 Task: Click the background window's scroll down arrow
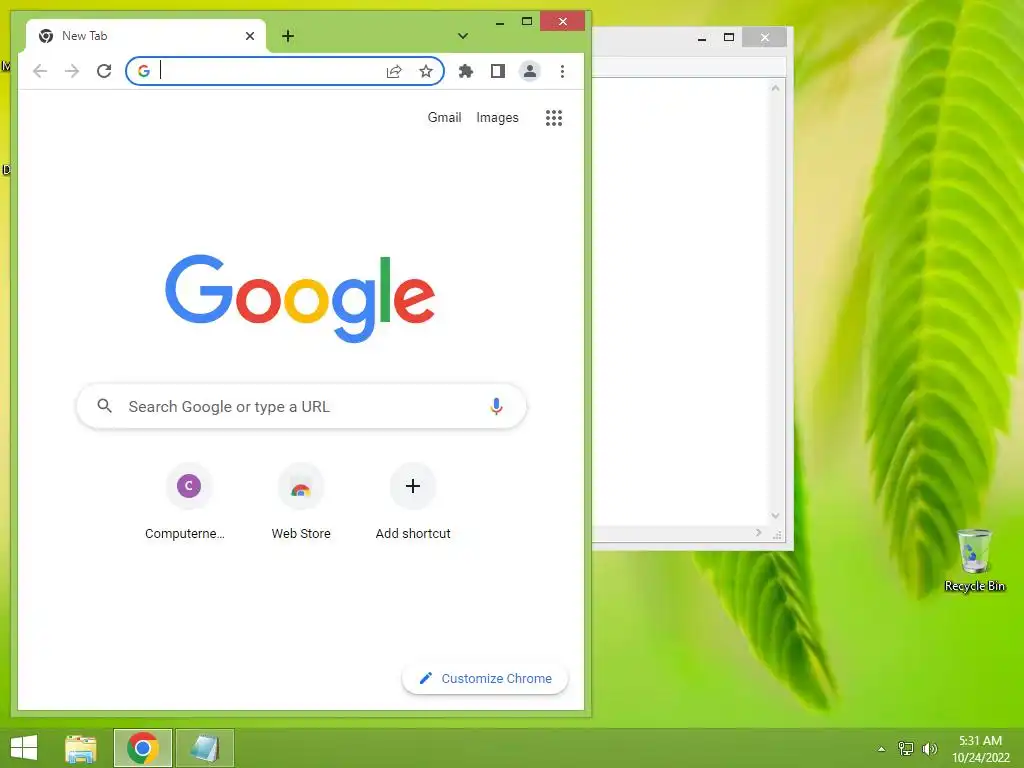click(x=775, y=515)
